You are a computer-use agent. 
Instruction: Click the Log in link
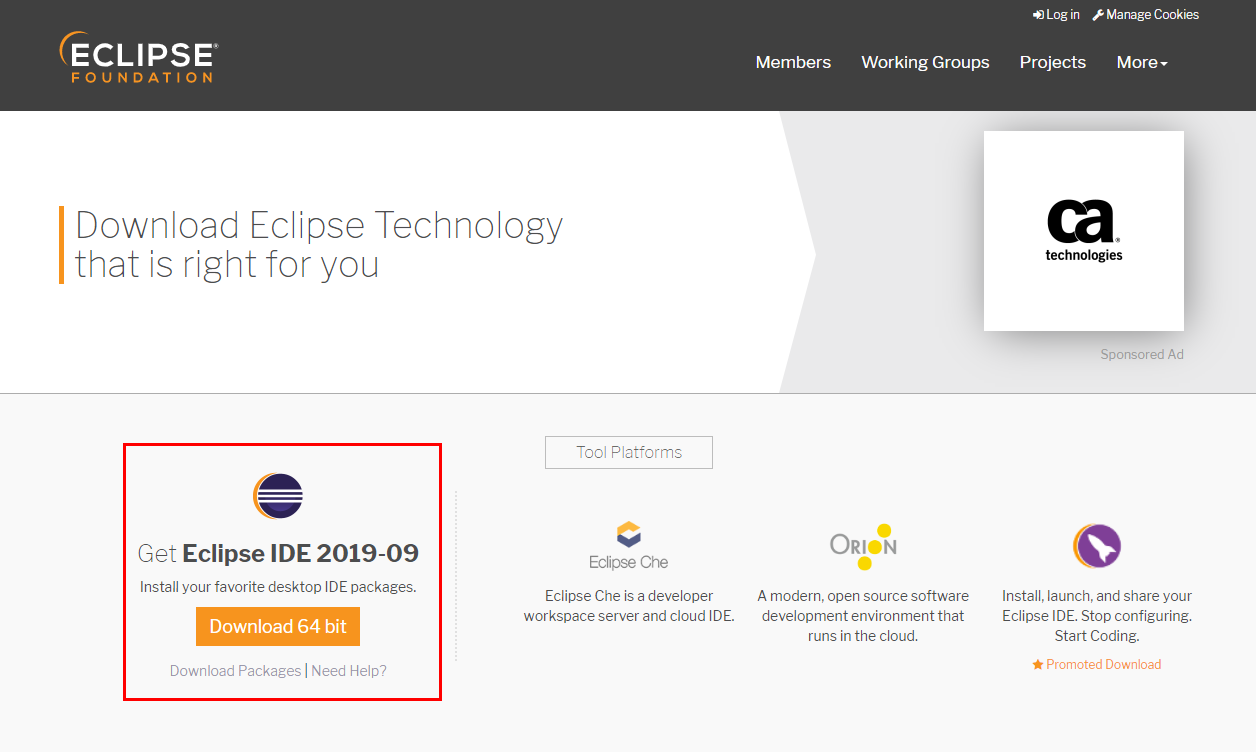tap(1056, 14)
